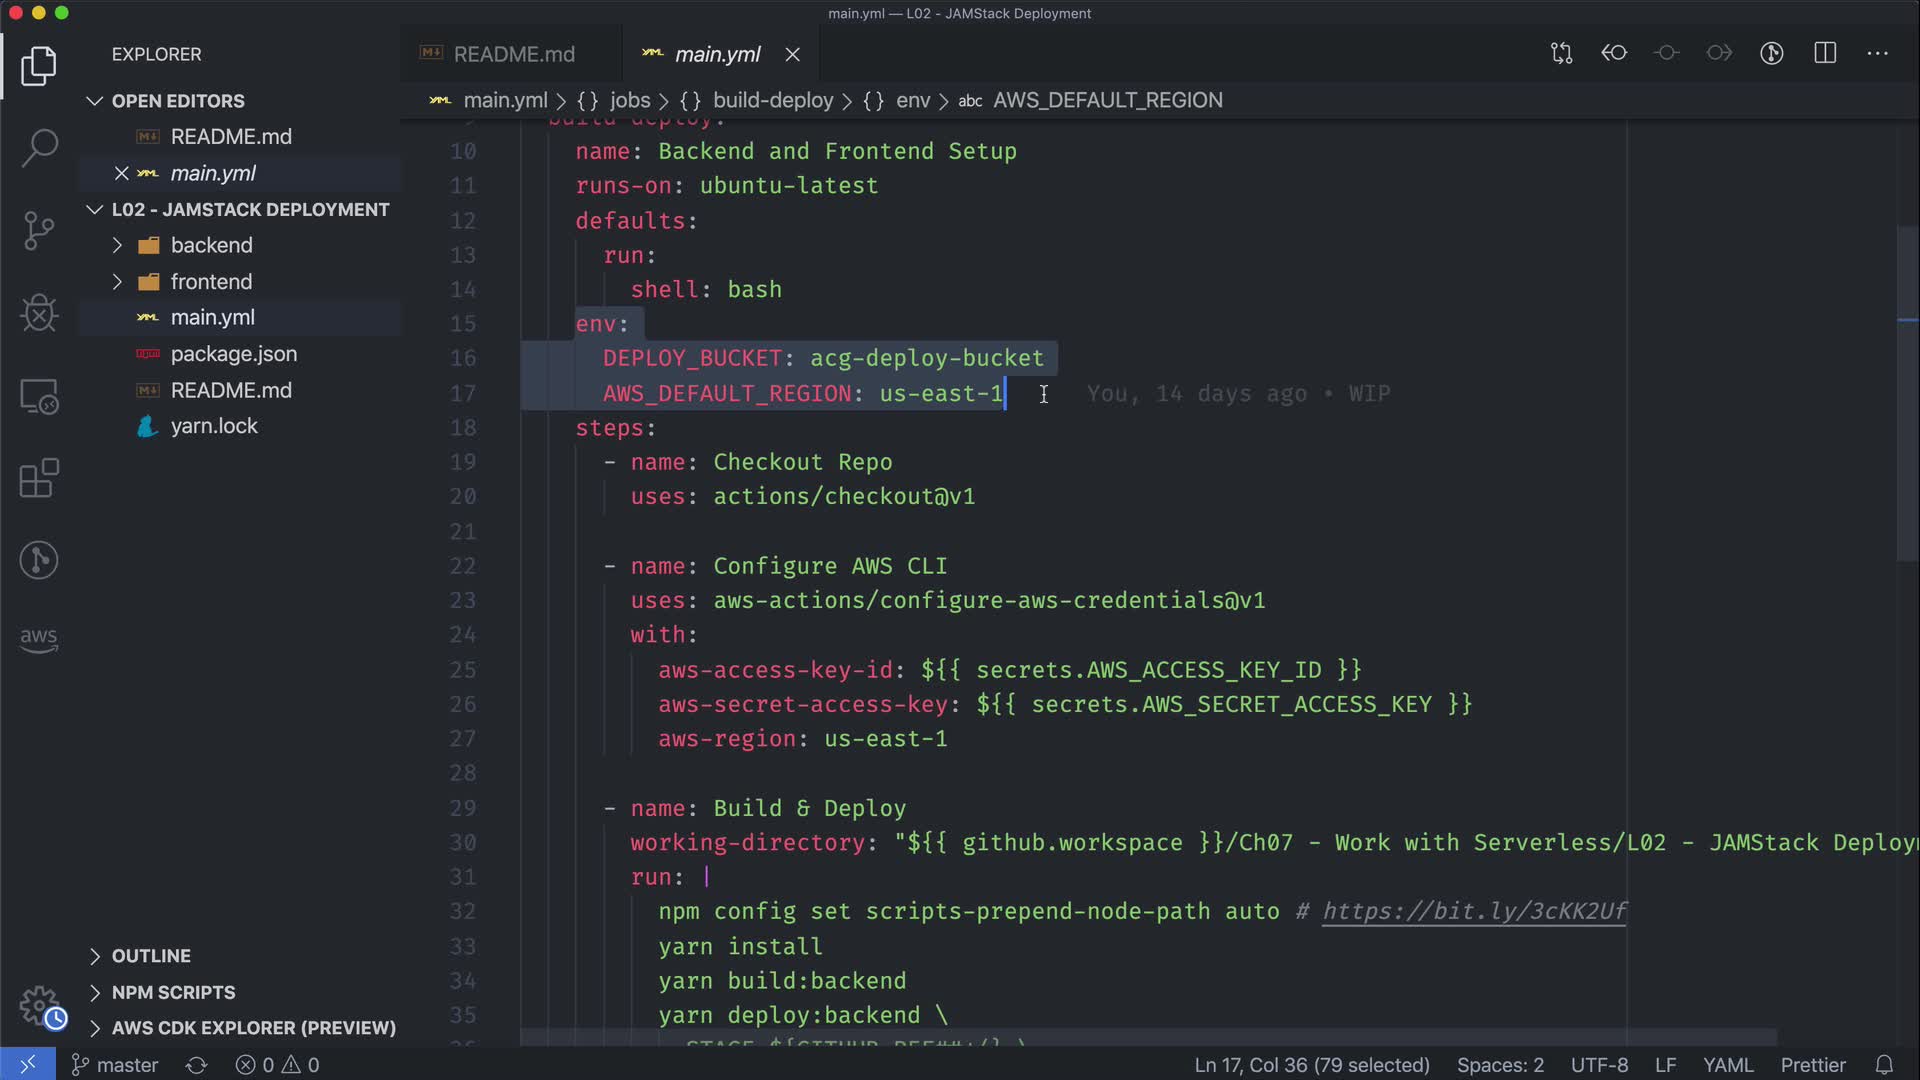Screen dimensions: 1920x1080
Task: Open the Search view in activity bar
Action: [39, 148]
